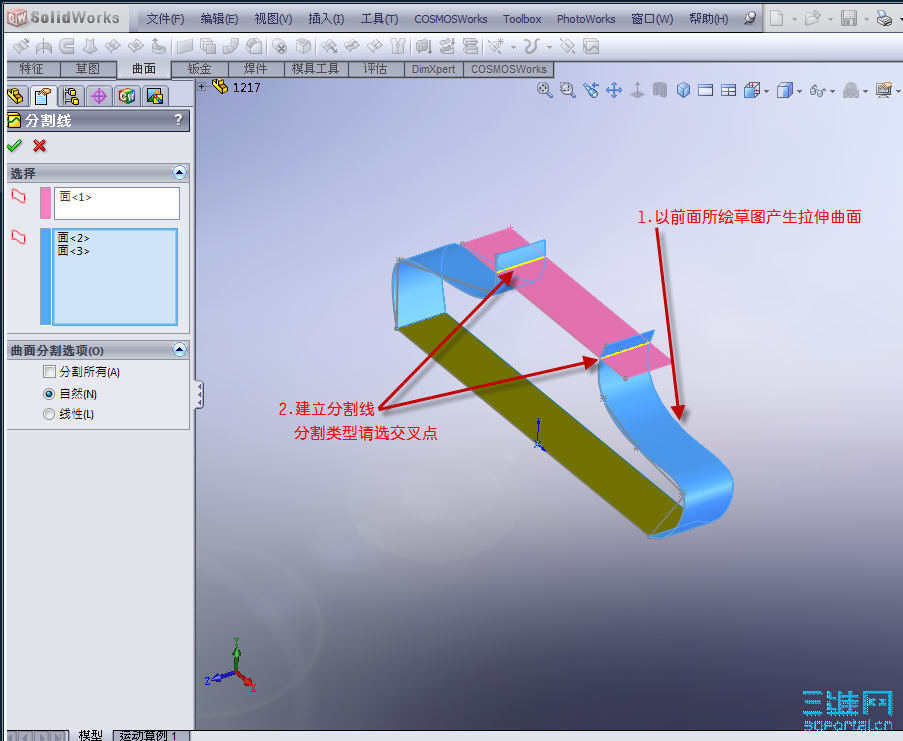The height and width of the screenshot is (741, 903).
Task: Open the PhotoWorks menu
Action: (586, 19)
